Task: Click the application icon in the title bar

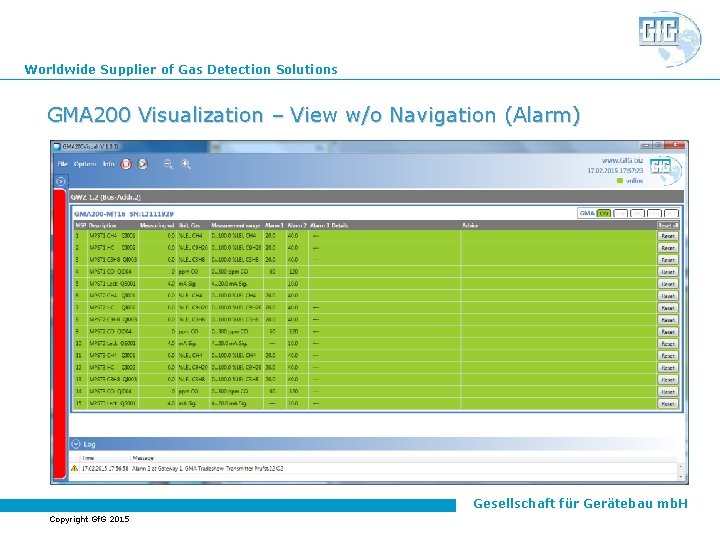Action: [57, 146]
